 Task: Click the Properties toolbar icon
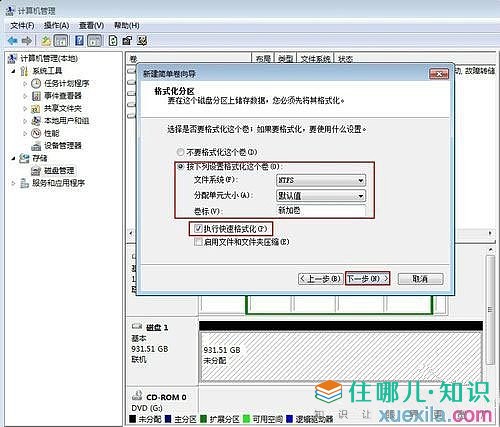[x=127, y=41]
